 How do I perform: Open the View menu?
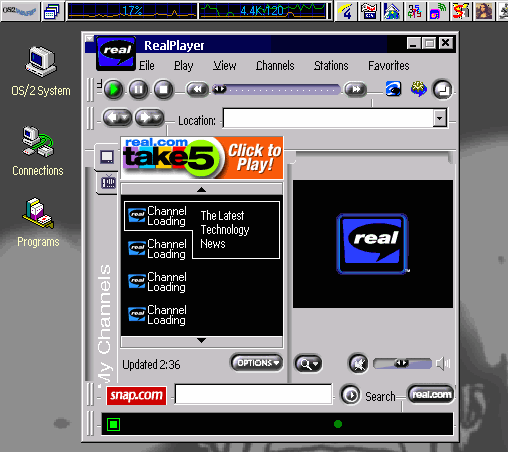point(225,66)
